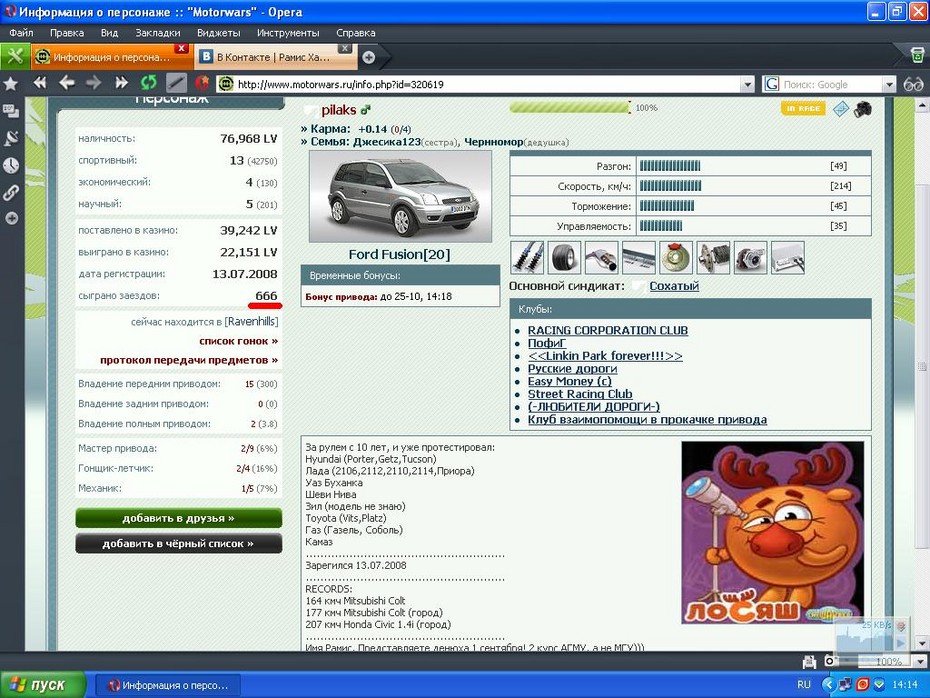
Task: Open a new tab with plus button
Action: (x=369, y=57)
